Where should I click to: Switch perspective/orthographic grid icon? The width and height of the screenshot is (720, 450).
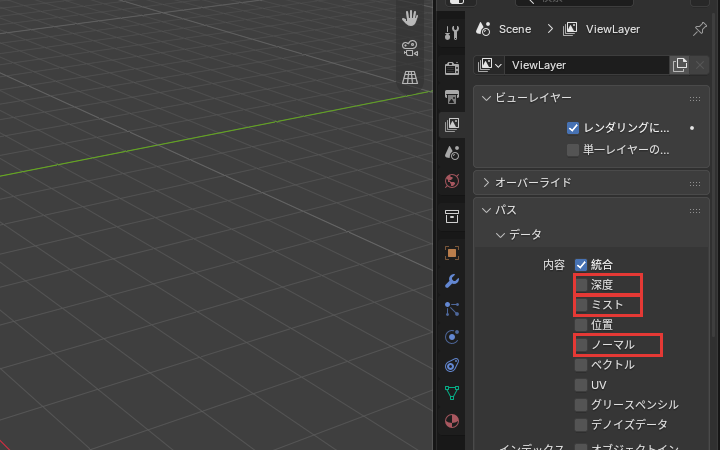tap(410, 77)
